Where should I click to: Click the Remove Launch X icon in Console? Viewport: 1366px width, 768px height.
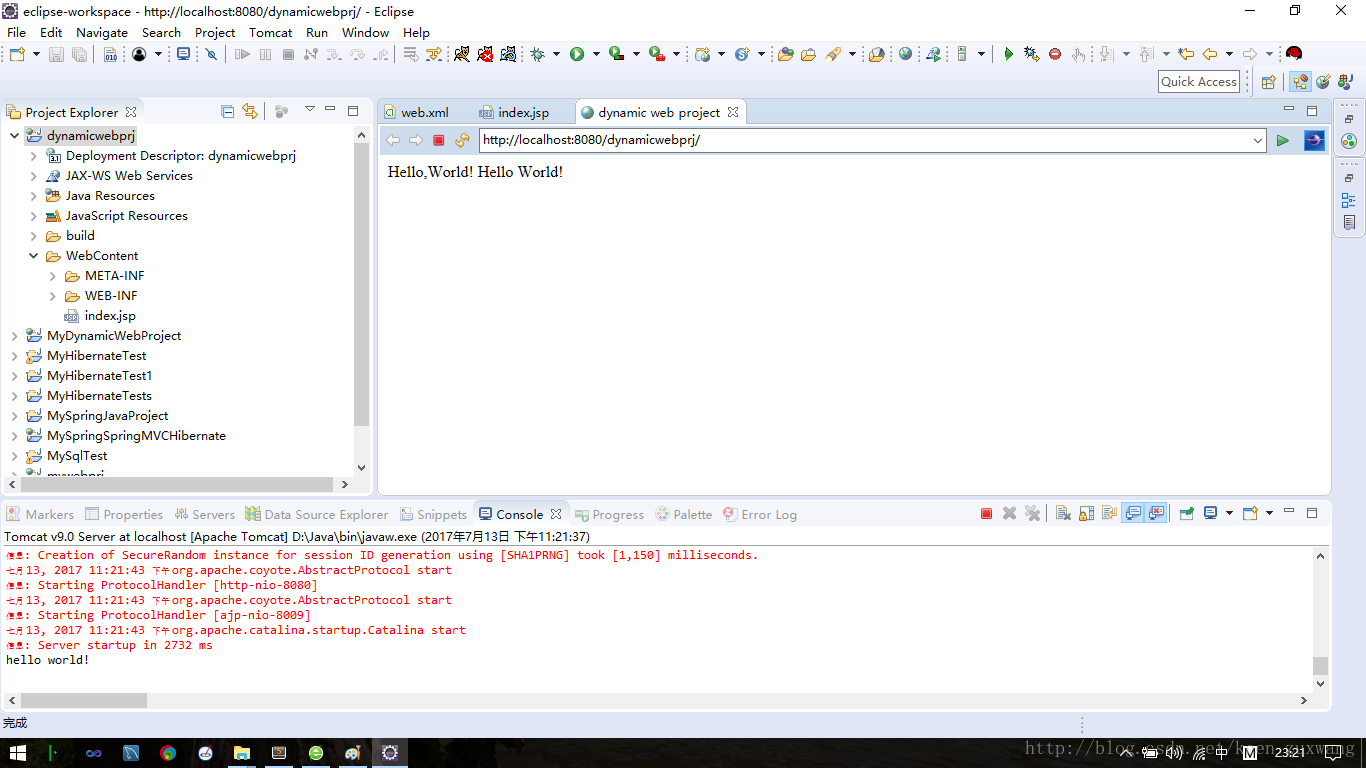tap(1009, 513)
